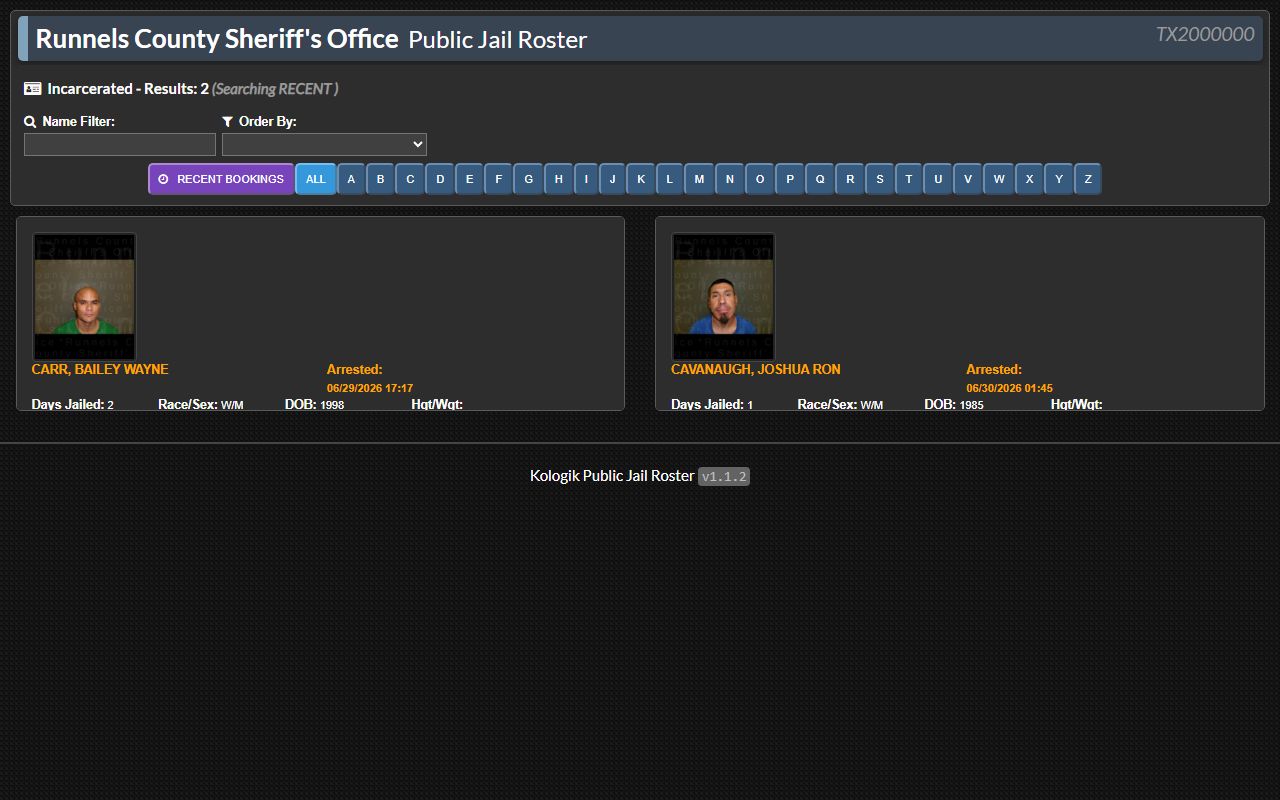Click the ID card icon beside Incarcerated
This screenshot has height=800, width=1280.
[33, 89]
